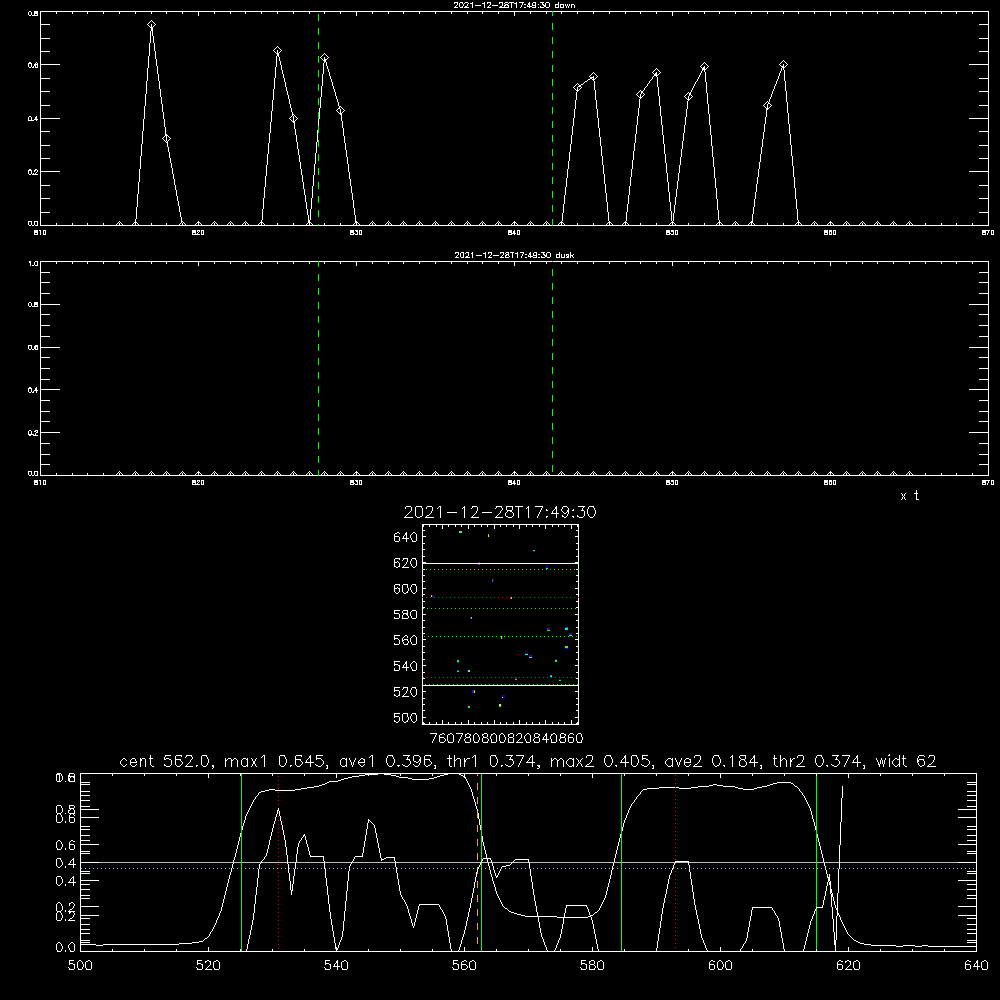Click the tallest diamond peak marker in dawn plot
Viewport: 1000px width, 1000px height.
pos(151,25)
